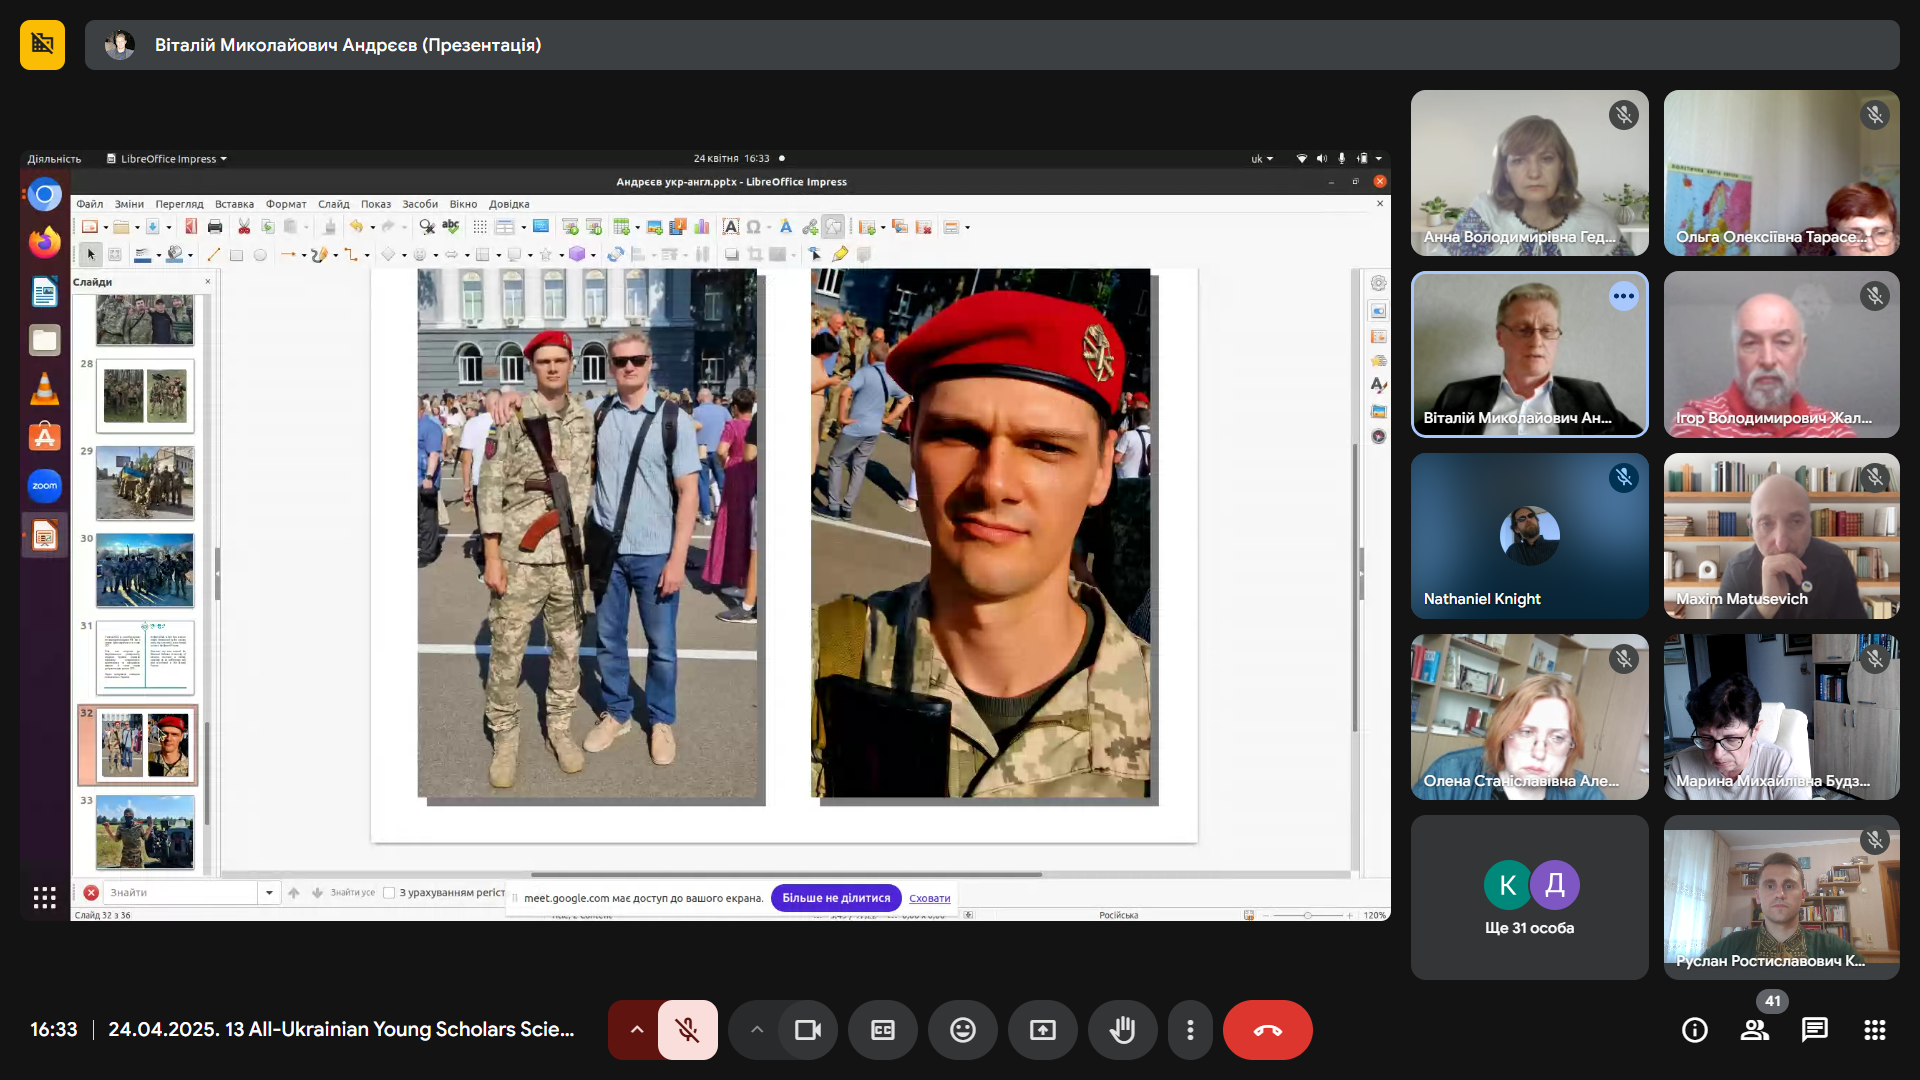Click the stop presenting icon at top left
The image size is (1920, 1080).
(42, 45)
